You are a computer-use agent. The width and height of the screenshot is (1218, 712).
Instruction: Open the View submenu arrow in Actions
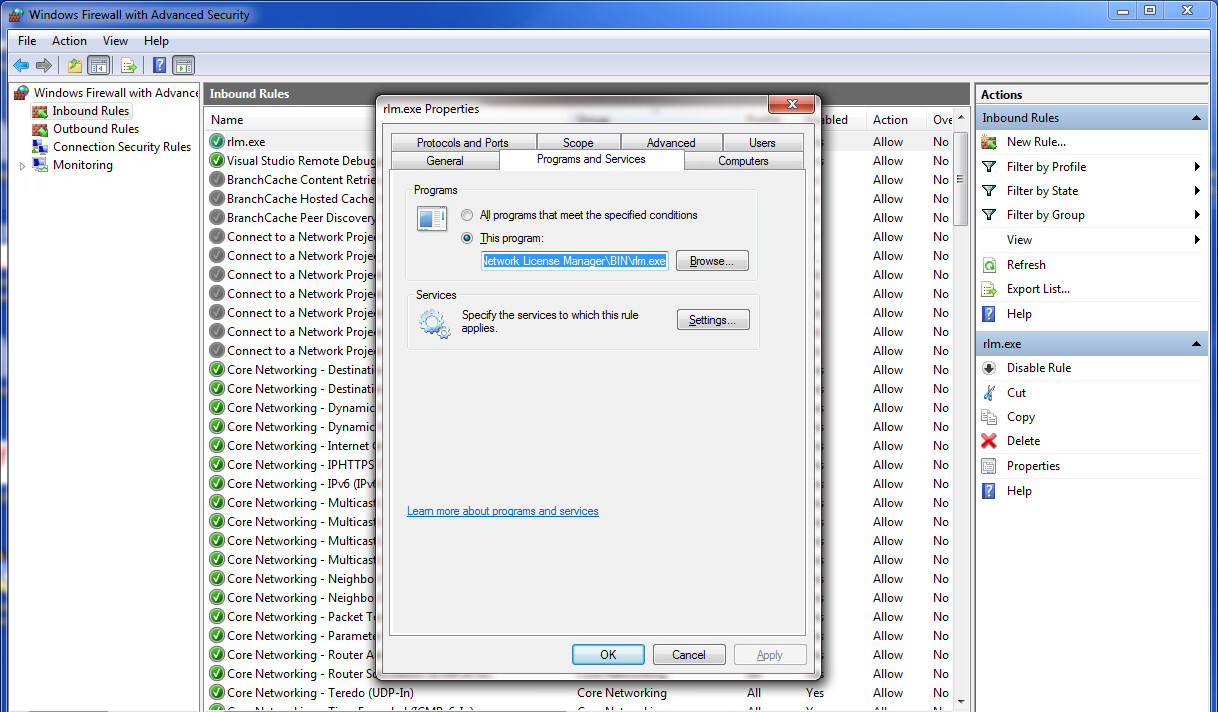click(1197, 240)
